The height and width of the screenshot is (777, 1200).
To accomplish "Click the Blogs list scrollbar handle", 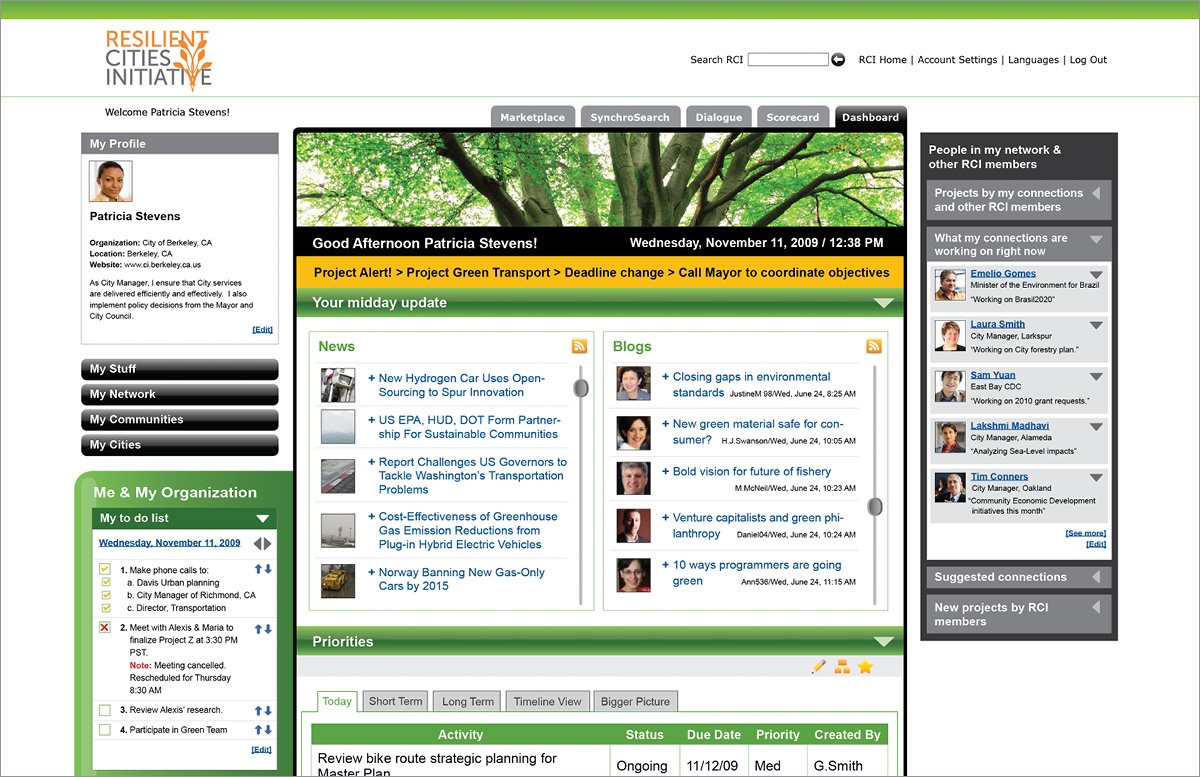I will pyautogui.click(x=875, y=507).
